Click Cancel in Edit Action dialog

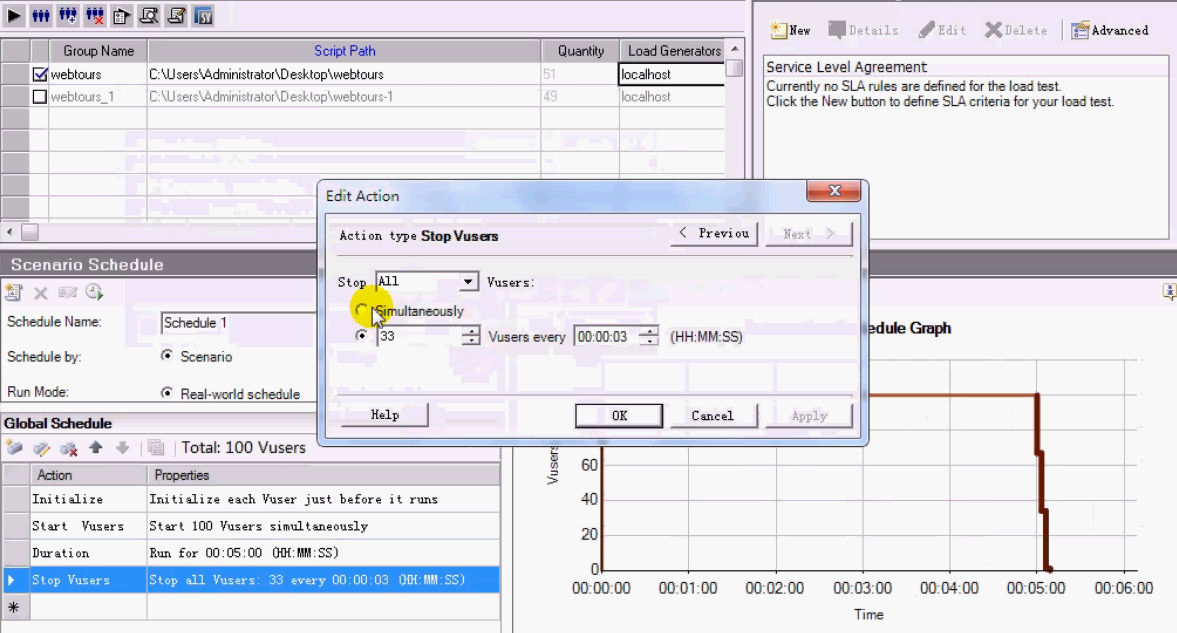pos(712,415)
